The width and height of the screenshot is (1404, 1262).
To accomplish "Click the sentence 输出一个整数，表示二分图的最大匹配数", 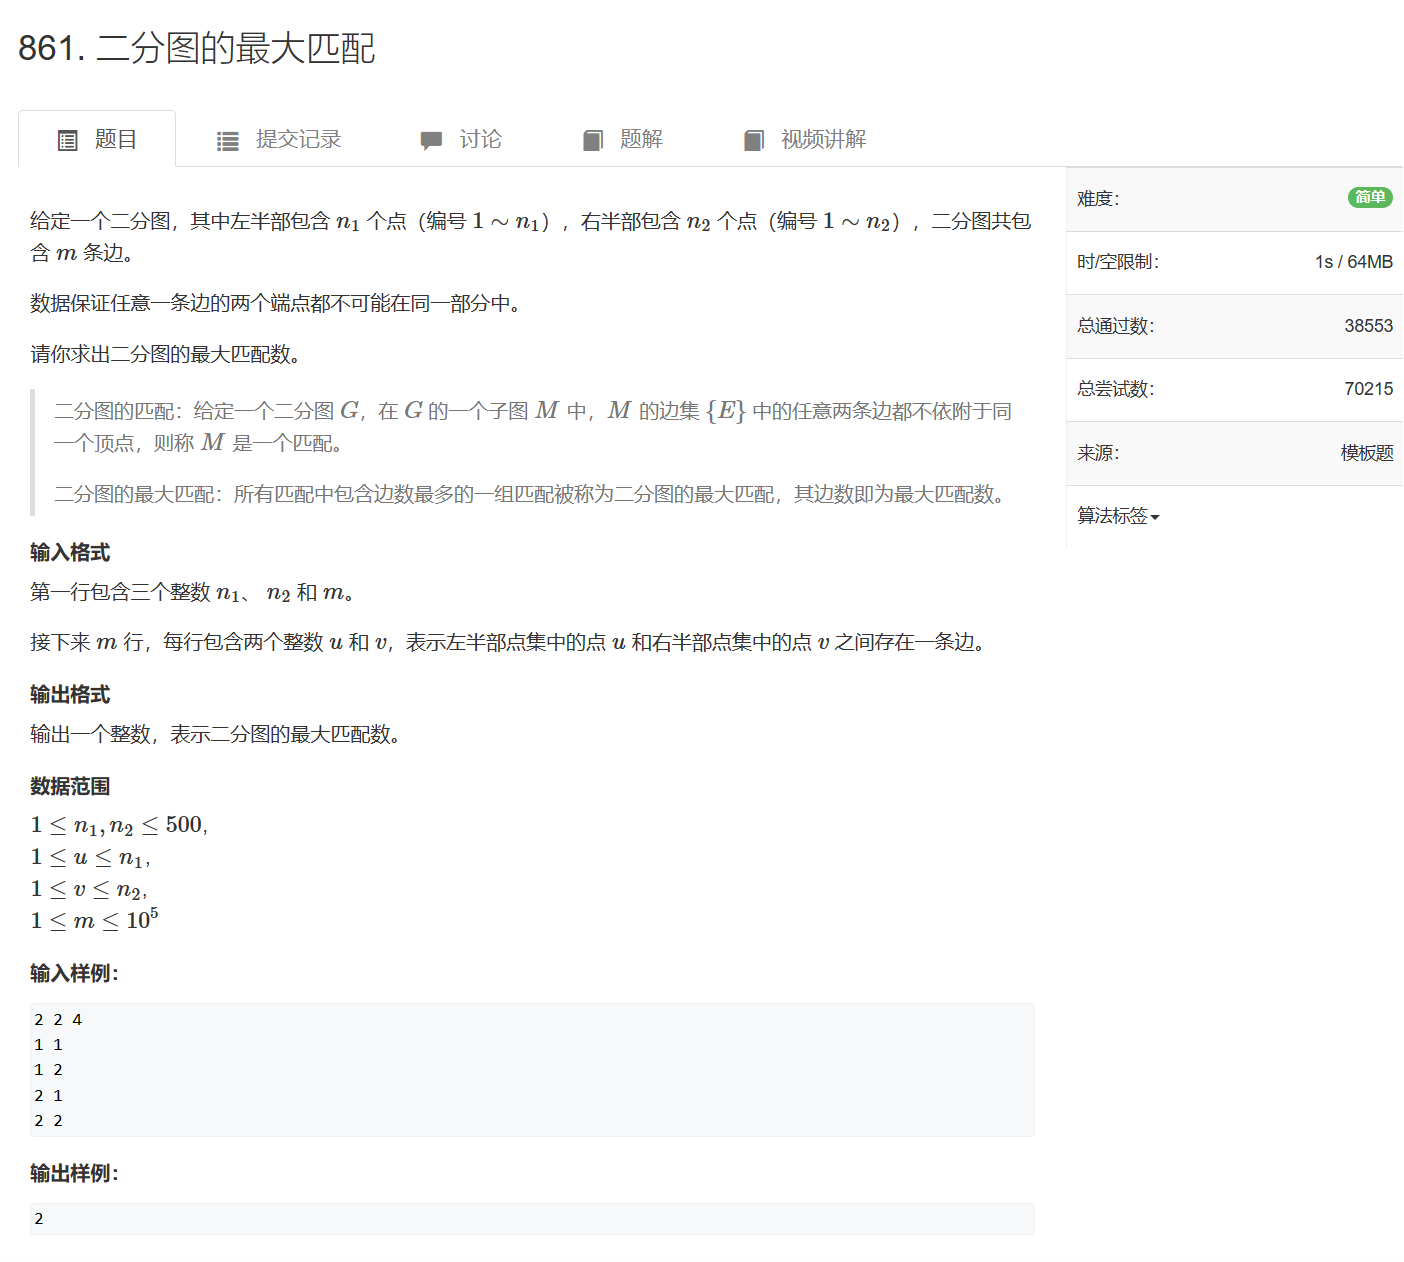I will [216, 734].
